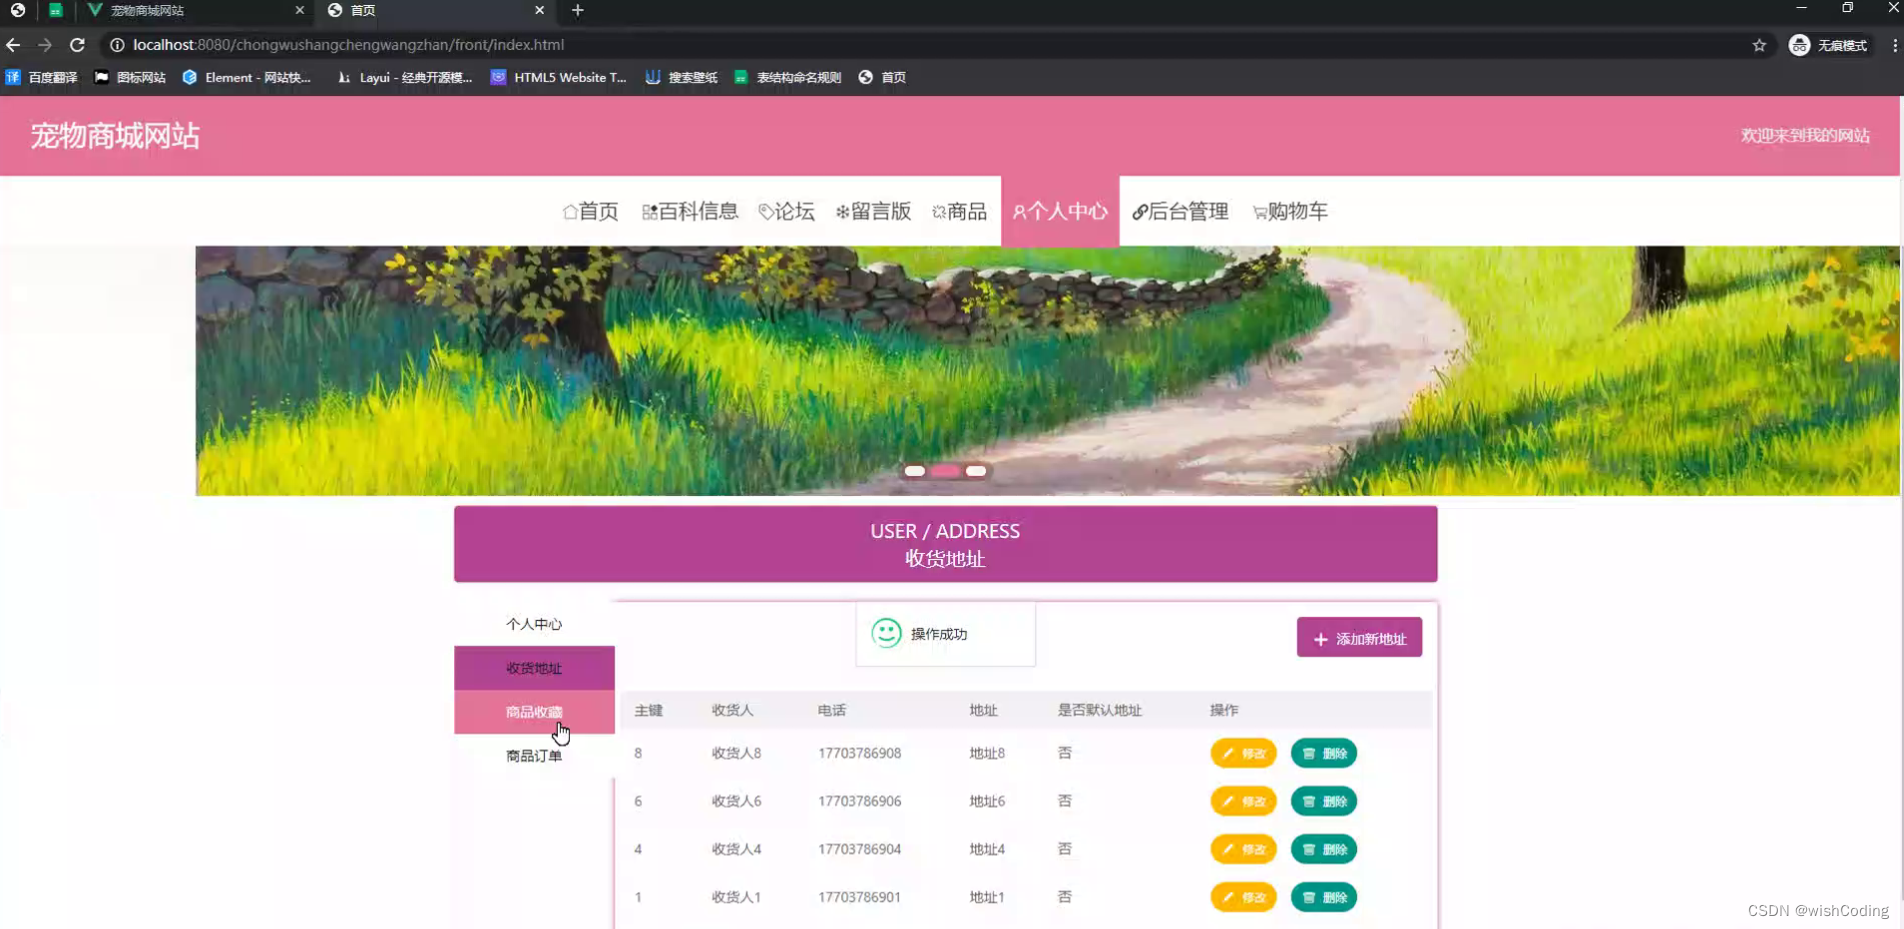Image resolution: width=1904 pixels, height=929 pixels.
Task: Open the 图标网站 bookmark
Action: click(130, 77)
